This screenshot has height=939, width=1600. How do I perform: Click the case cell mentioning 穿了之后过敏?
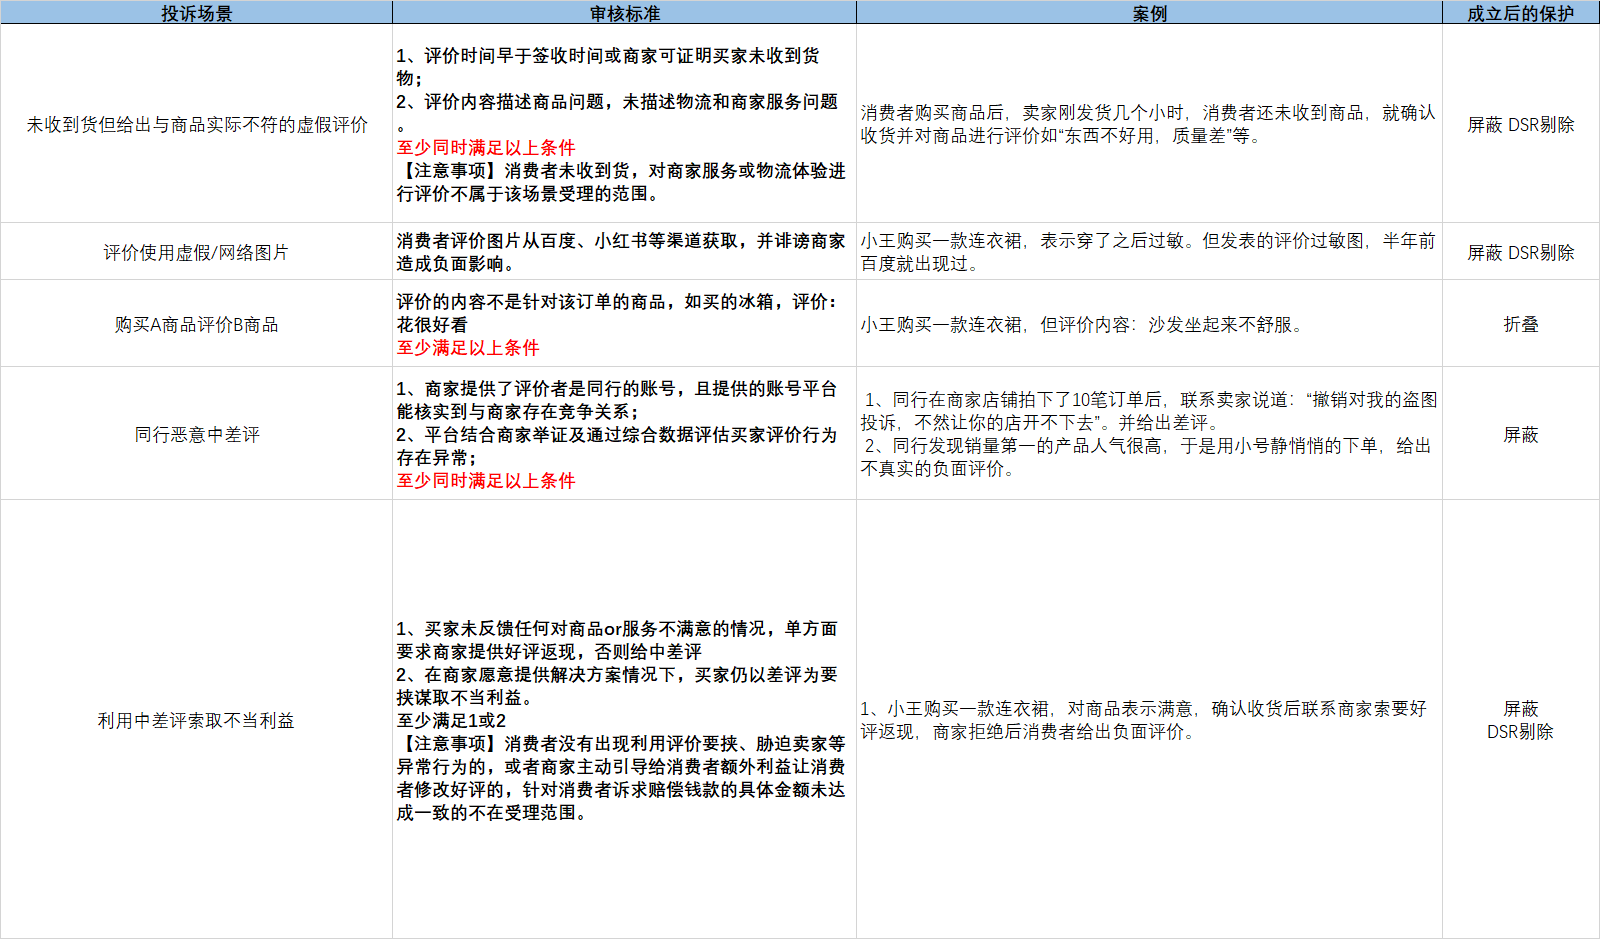pos(1149,252)
